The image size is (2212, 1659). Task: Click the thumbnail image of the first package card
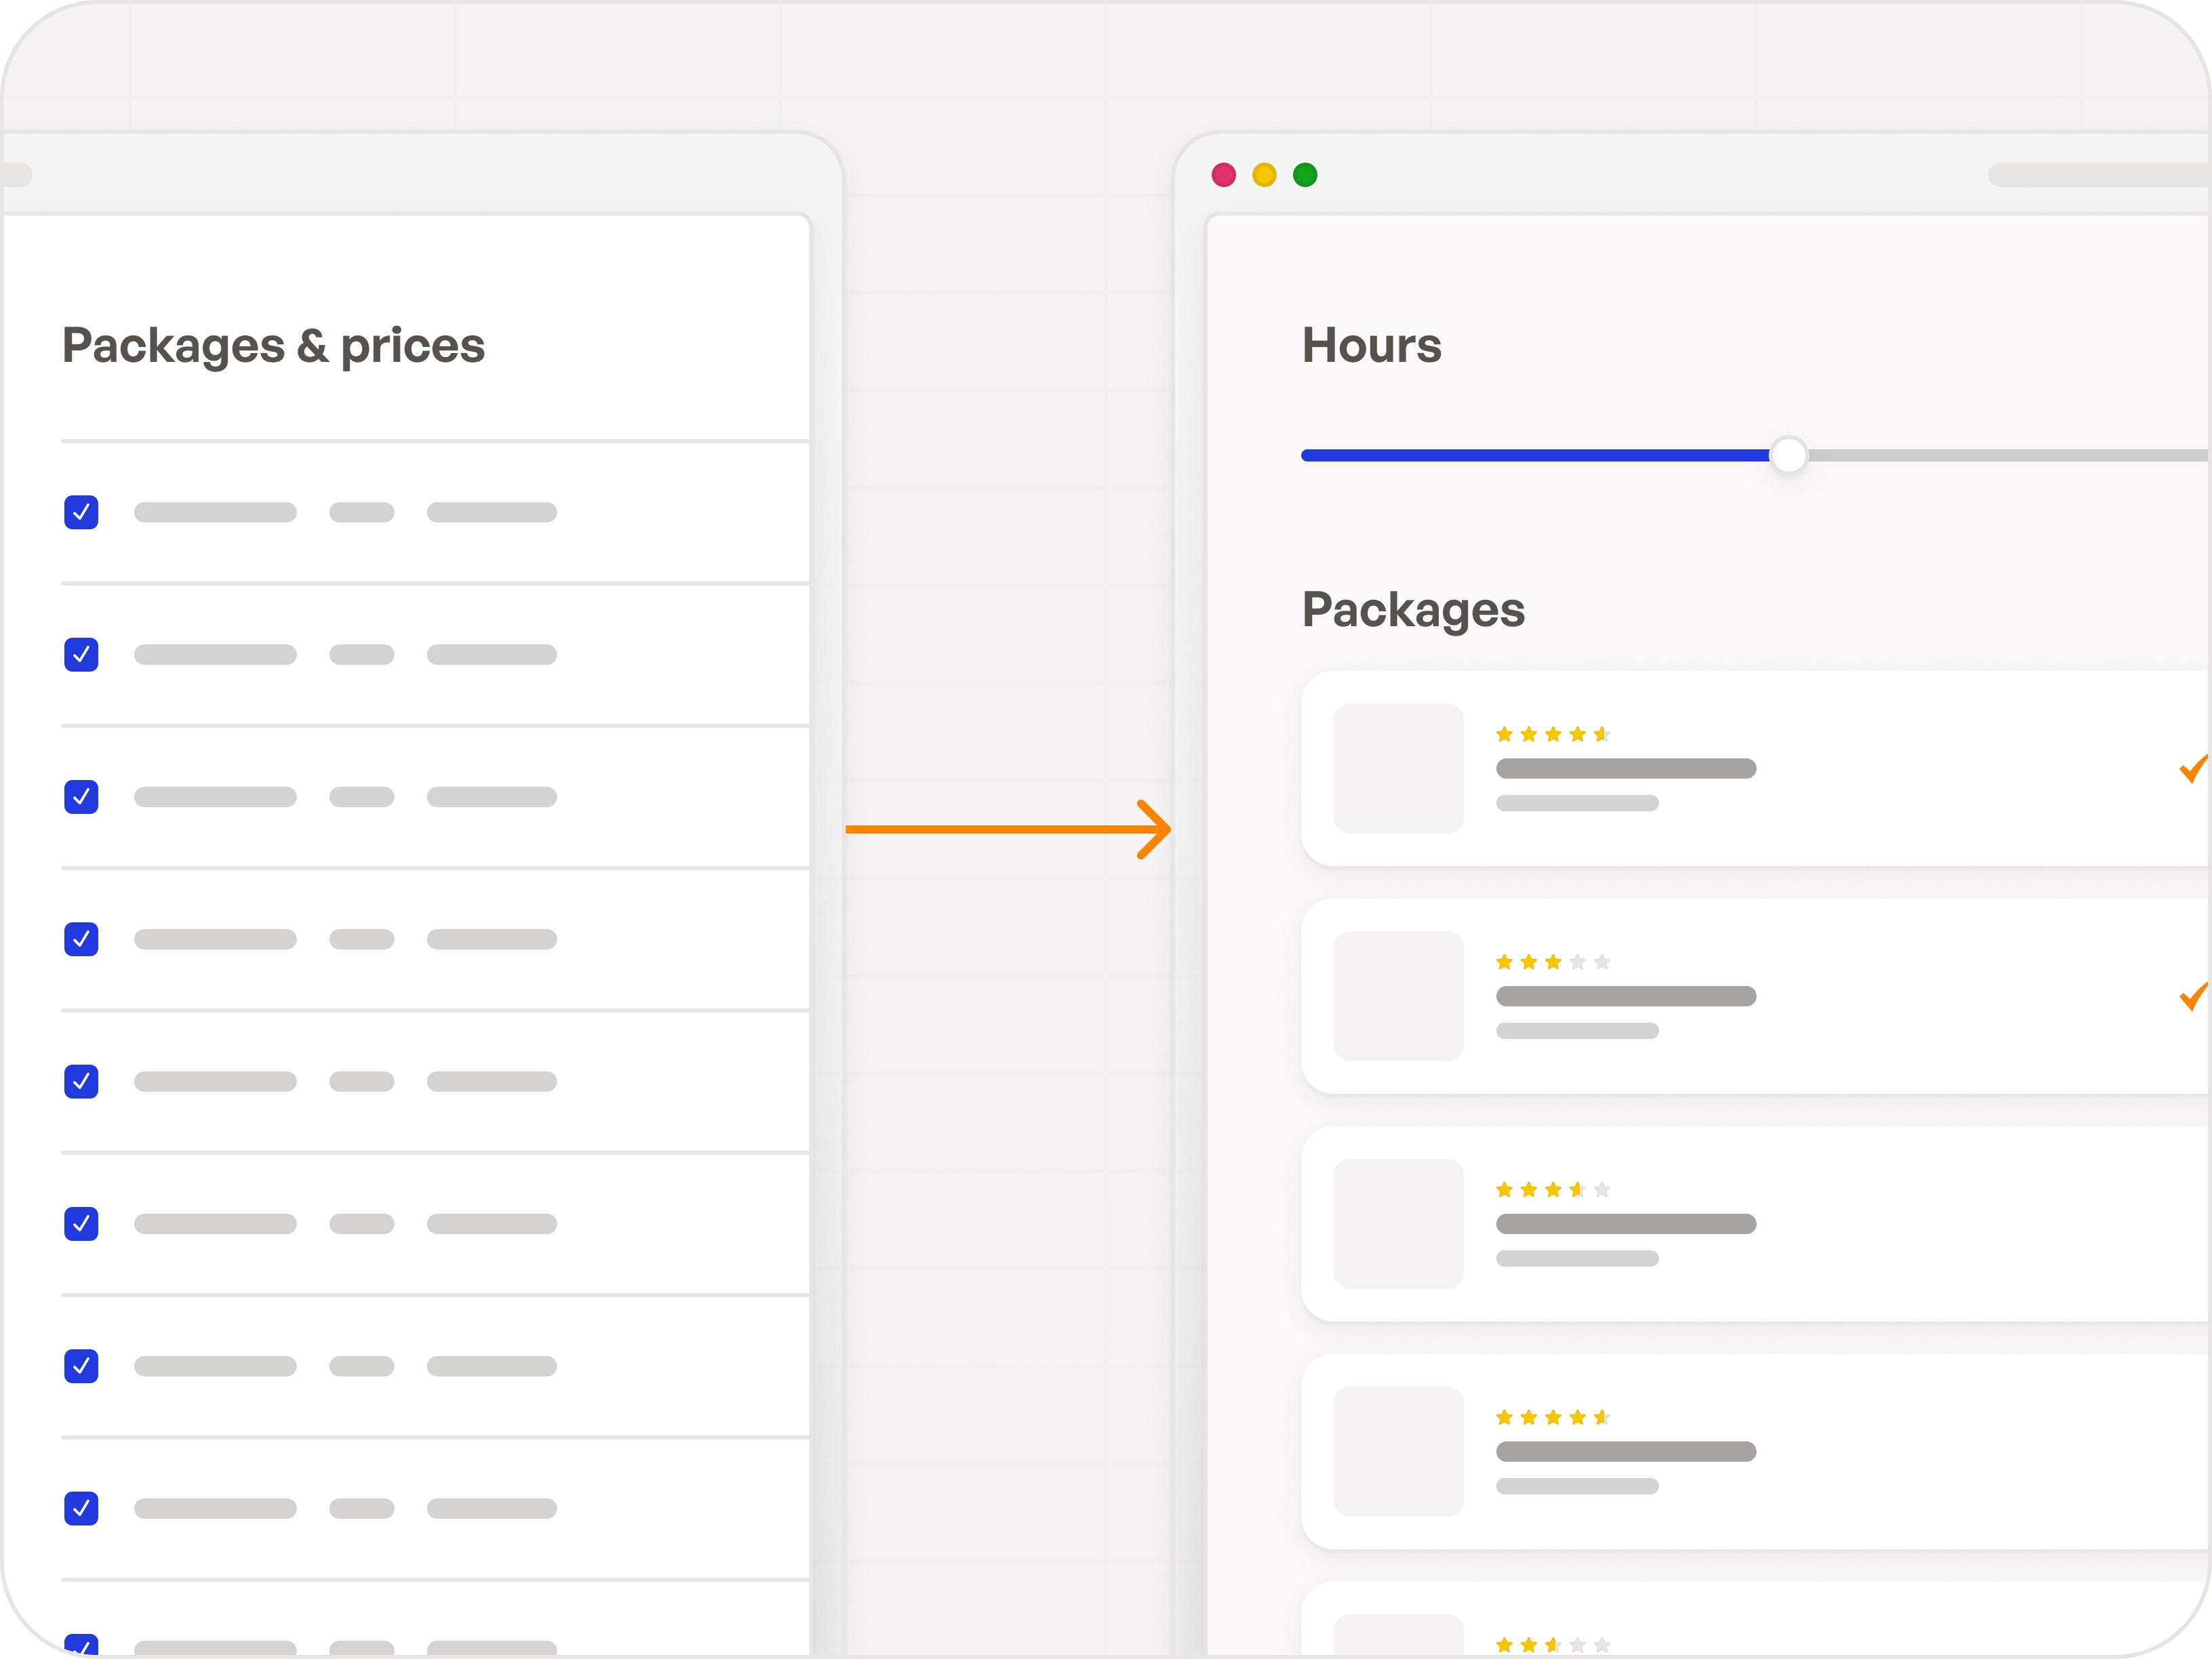click(1398, 768)
